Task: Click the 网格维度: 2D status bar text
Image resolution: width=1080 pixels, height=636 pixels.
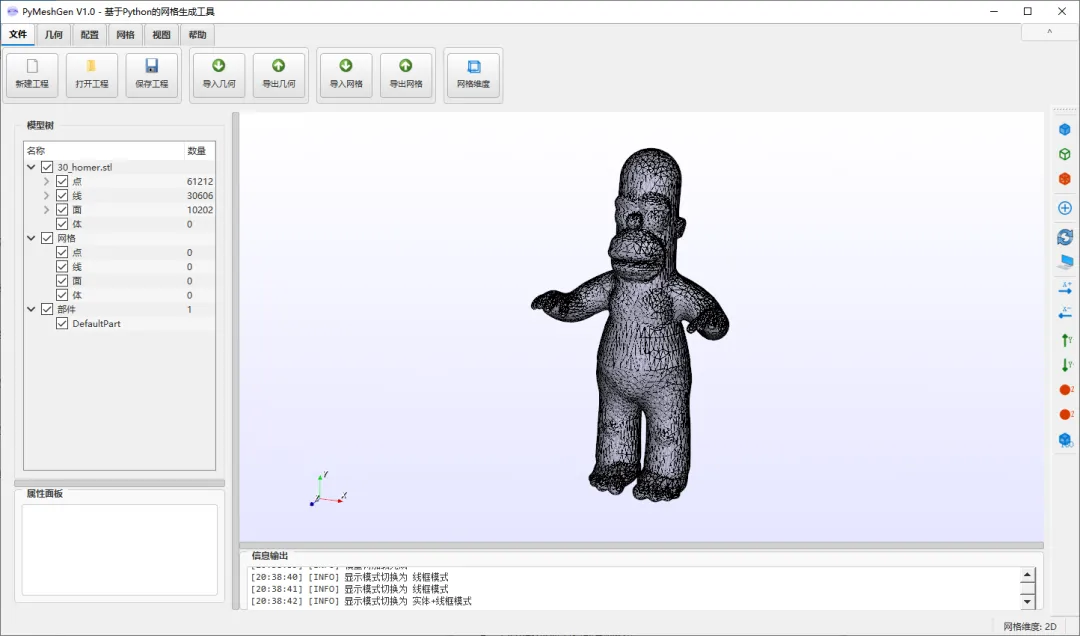Action: click(x=1030, y=626)
